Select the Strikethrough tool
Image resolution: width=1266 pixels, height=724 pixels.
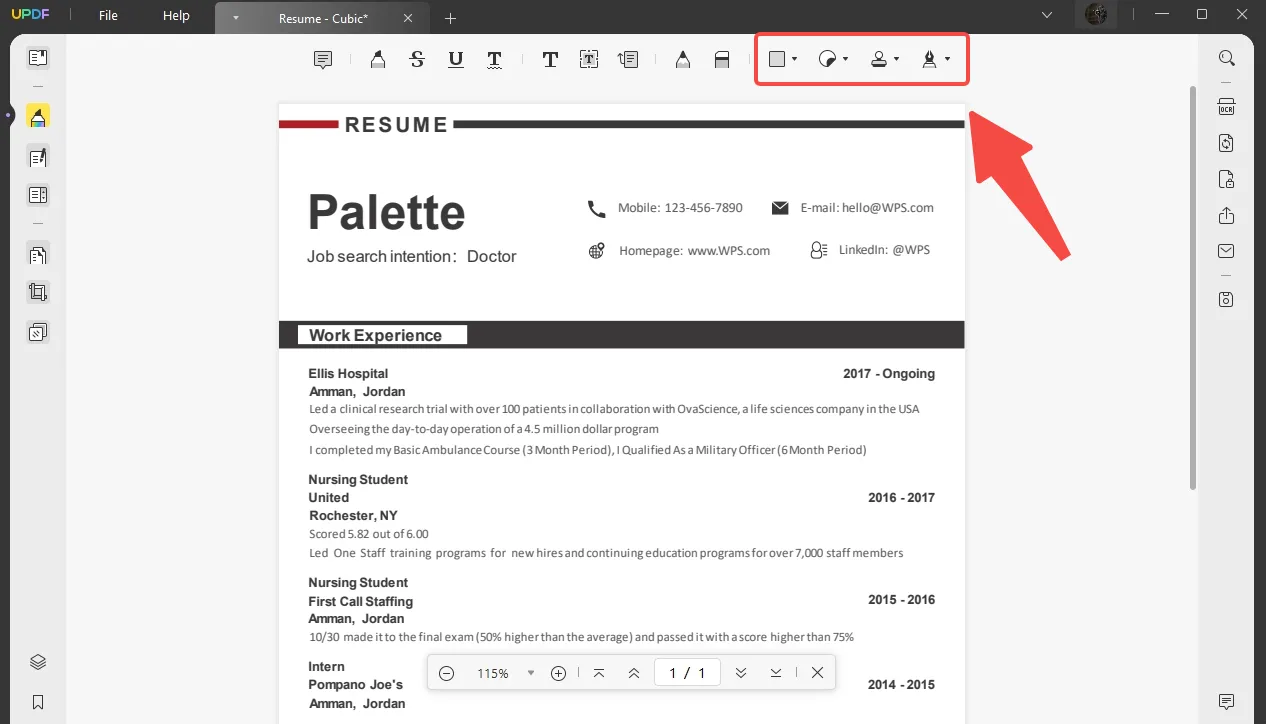pyautogui.click(x=417, y=60)
